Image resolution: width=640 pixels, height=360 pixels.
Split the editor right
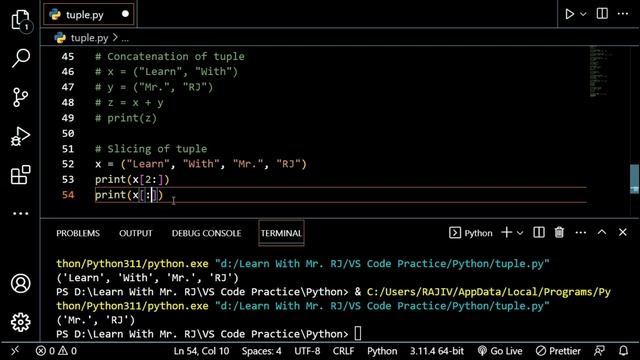602,13
